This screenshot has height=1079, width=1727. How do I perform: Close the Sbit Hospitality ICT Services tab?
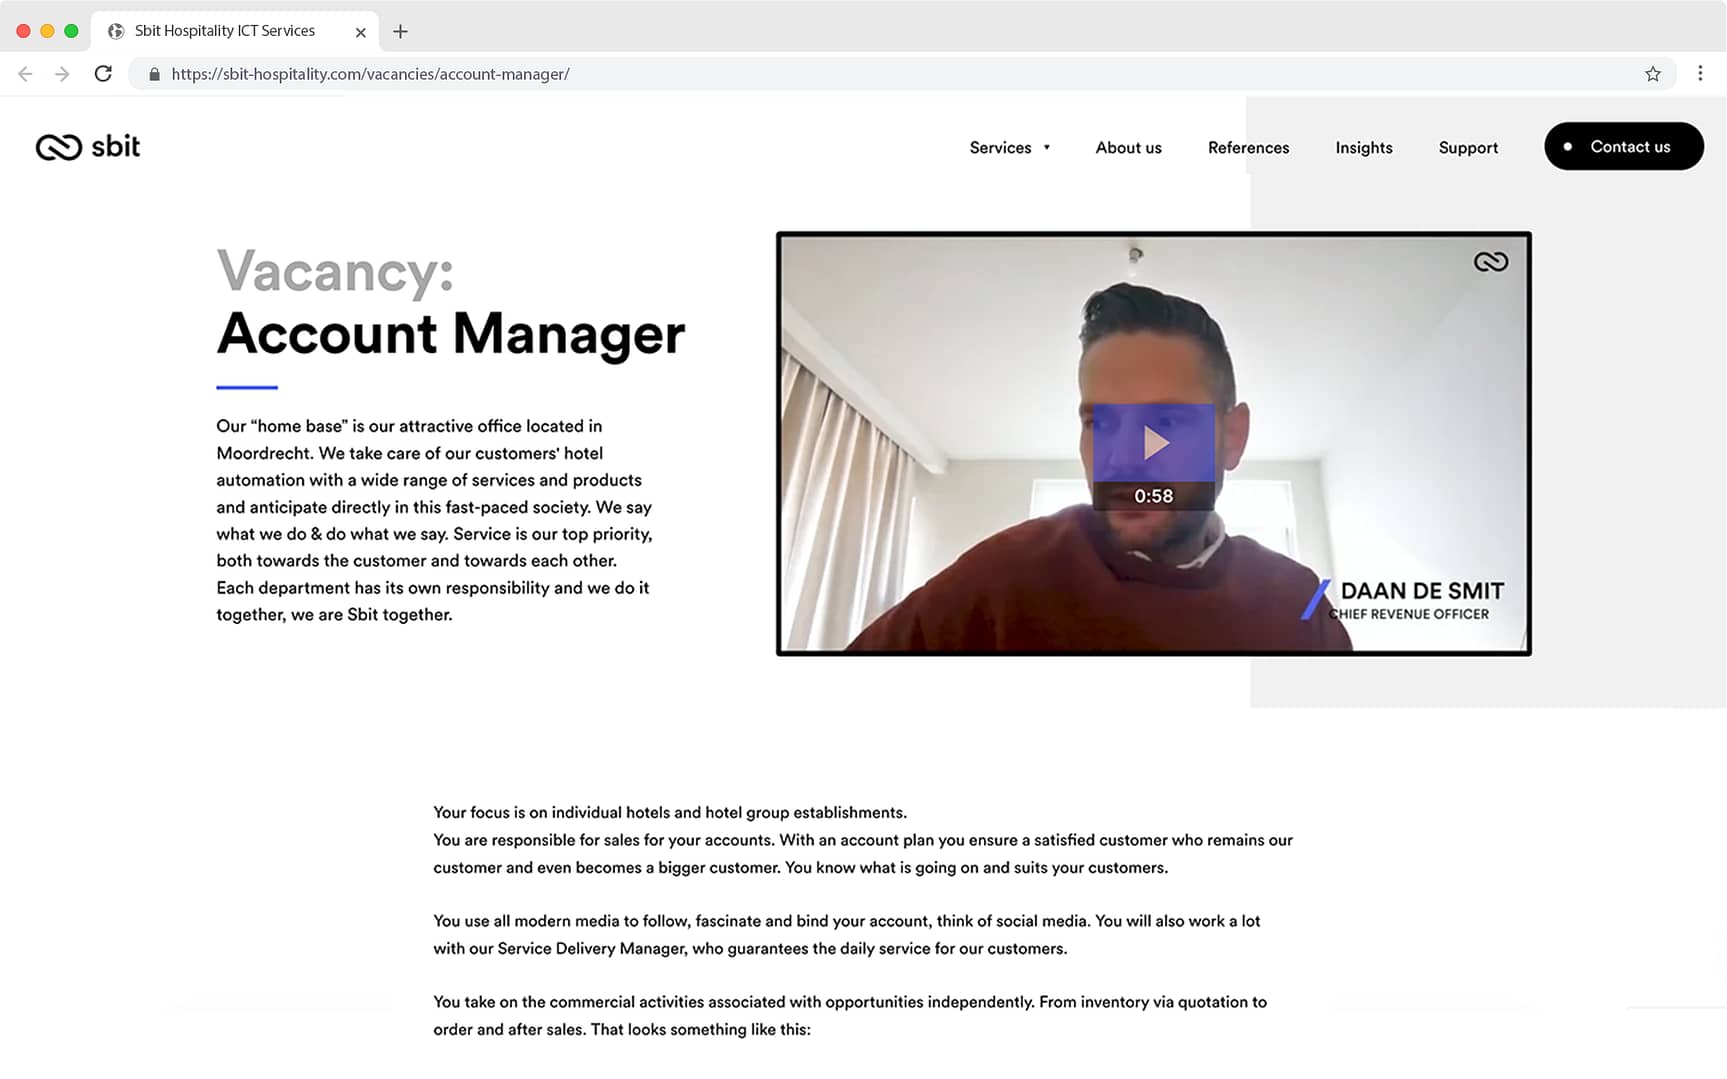[x=360, y=32]
